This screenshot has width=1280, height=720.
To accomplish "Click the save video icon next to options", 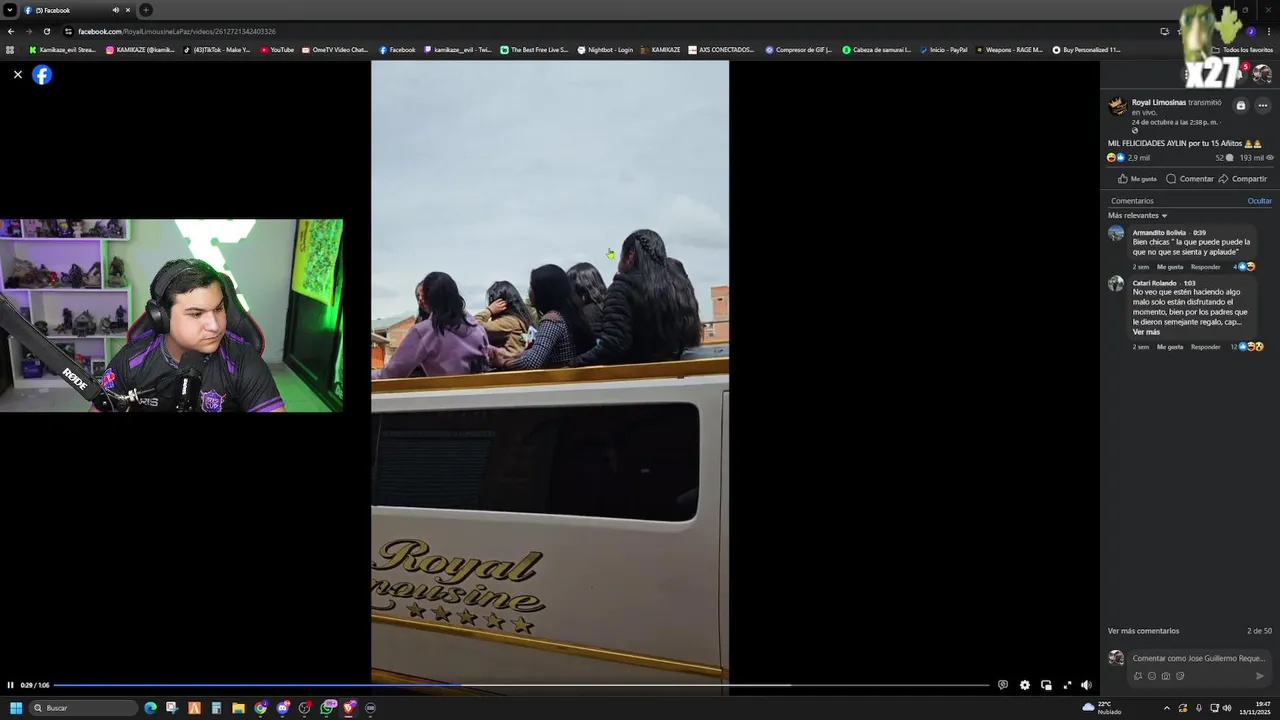I will [1241, 105].
